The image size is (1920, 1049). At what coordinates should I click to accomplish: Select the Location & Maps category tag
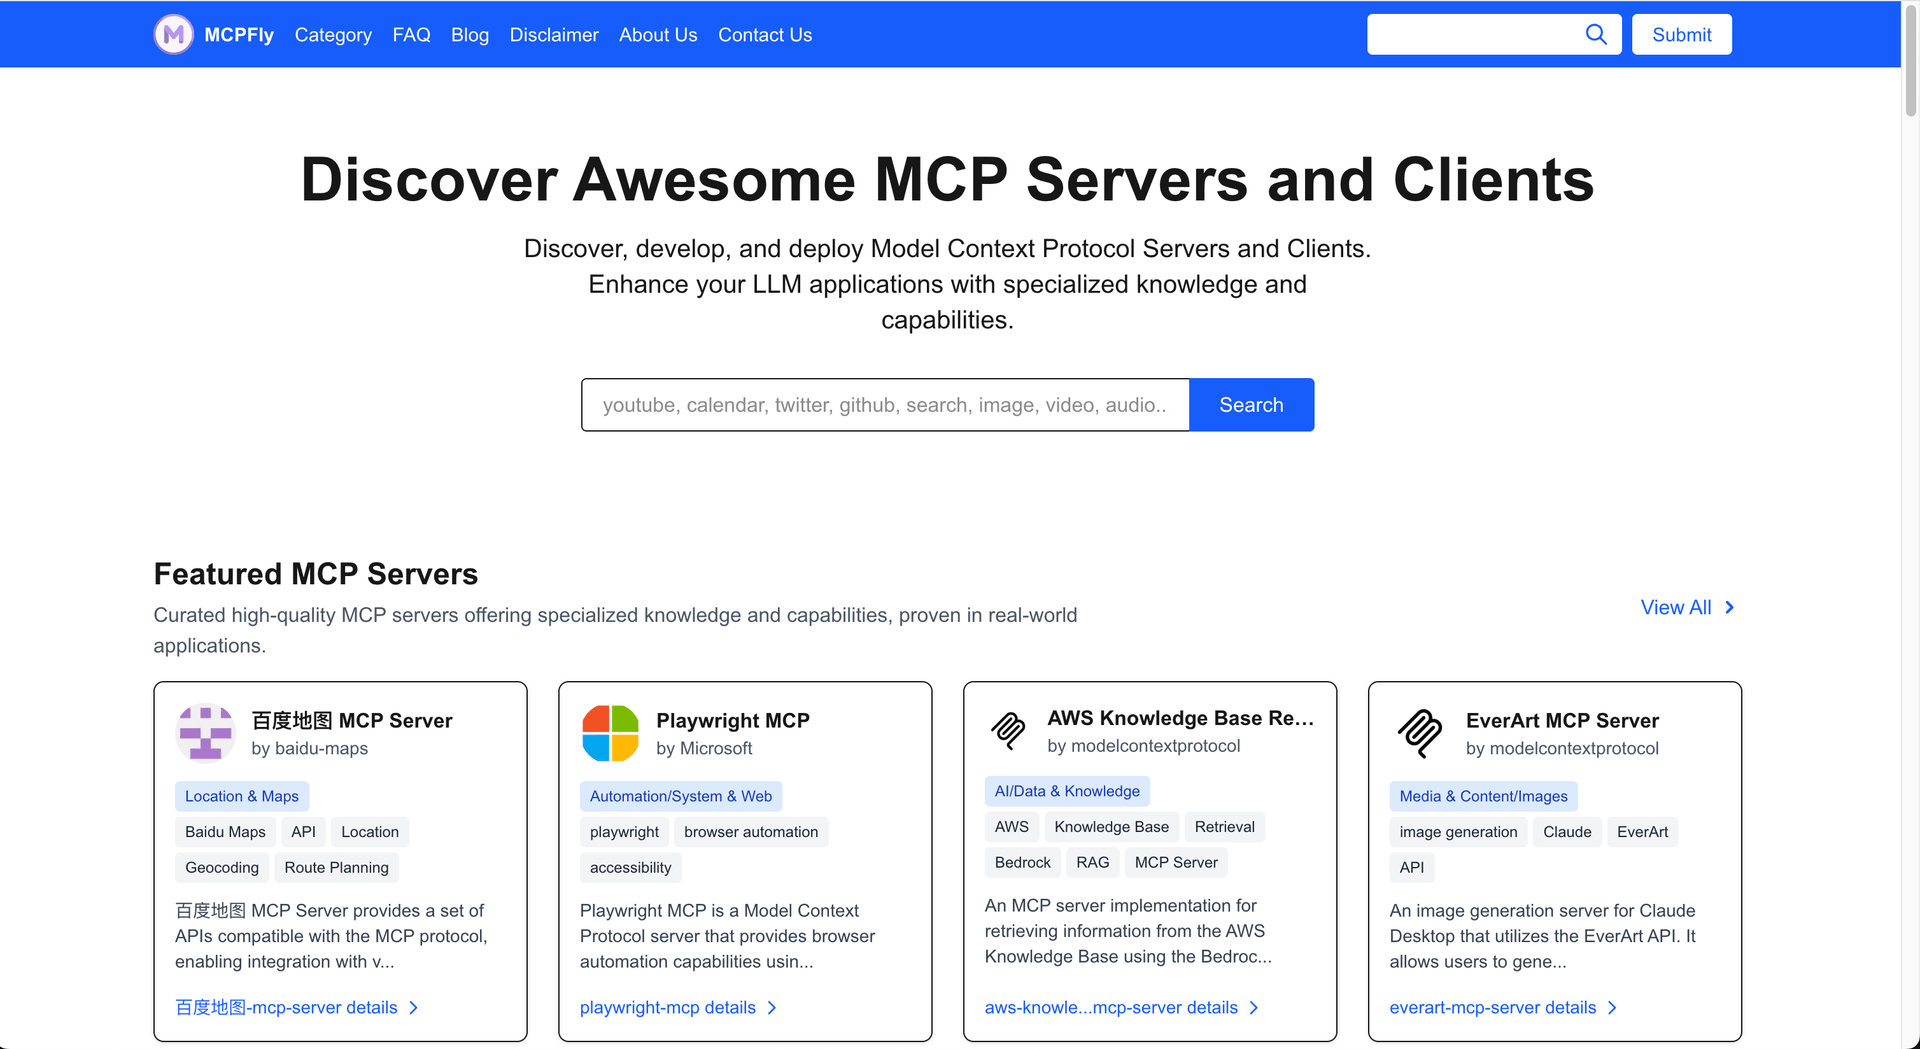(x=242, y=796)
